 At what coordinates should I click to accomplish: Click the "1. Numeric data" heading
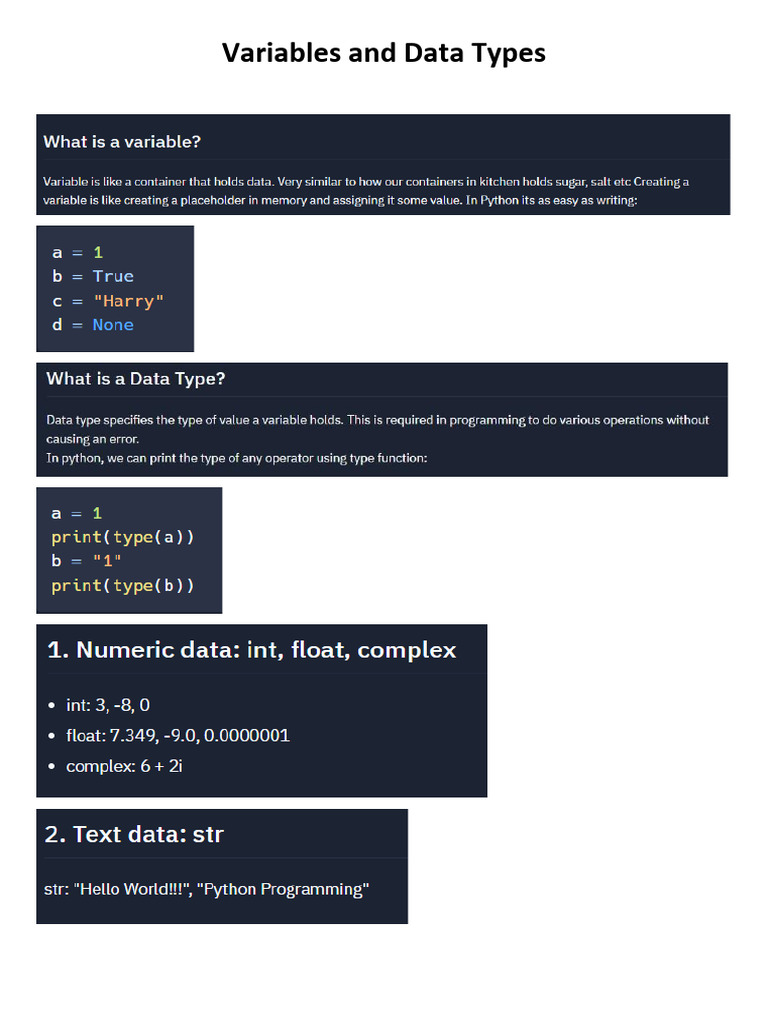[251, 650]
